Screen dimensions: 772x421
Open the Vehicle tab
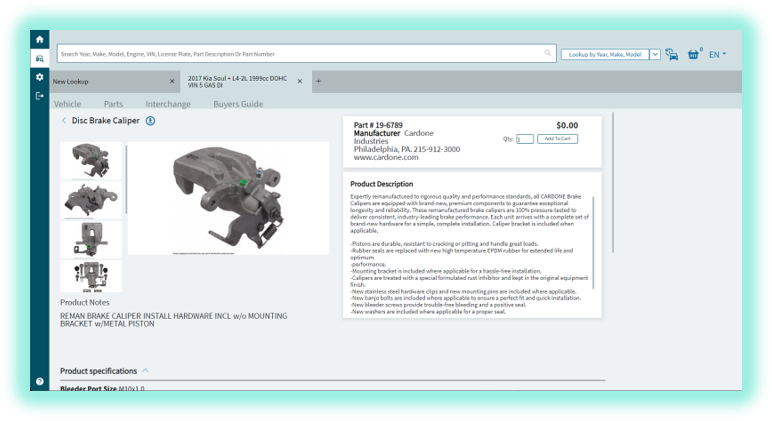(67, 104)
